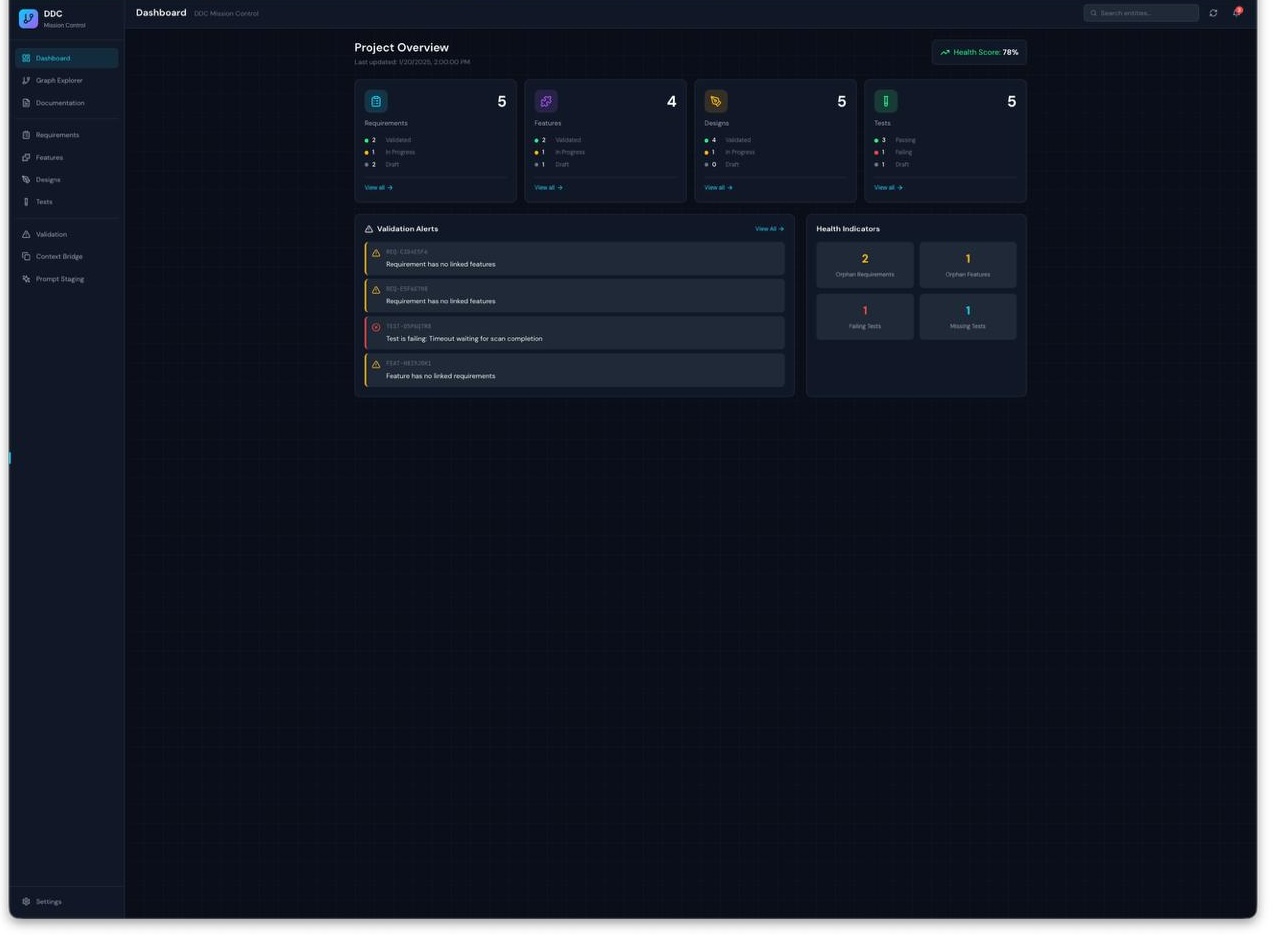Click the purple Features icon on its card

(546, 101)
